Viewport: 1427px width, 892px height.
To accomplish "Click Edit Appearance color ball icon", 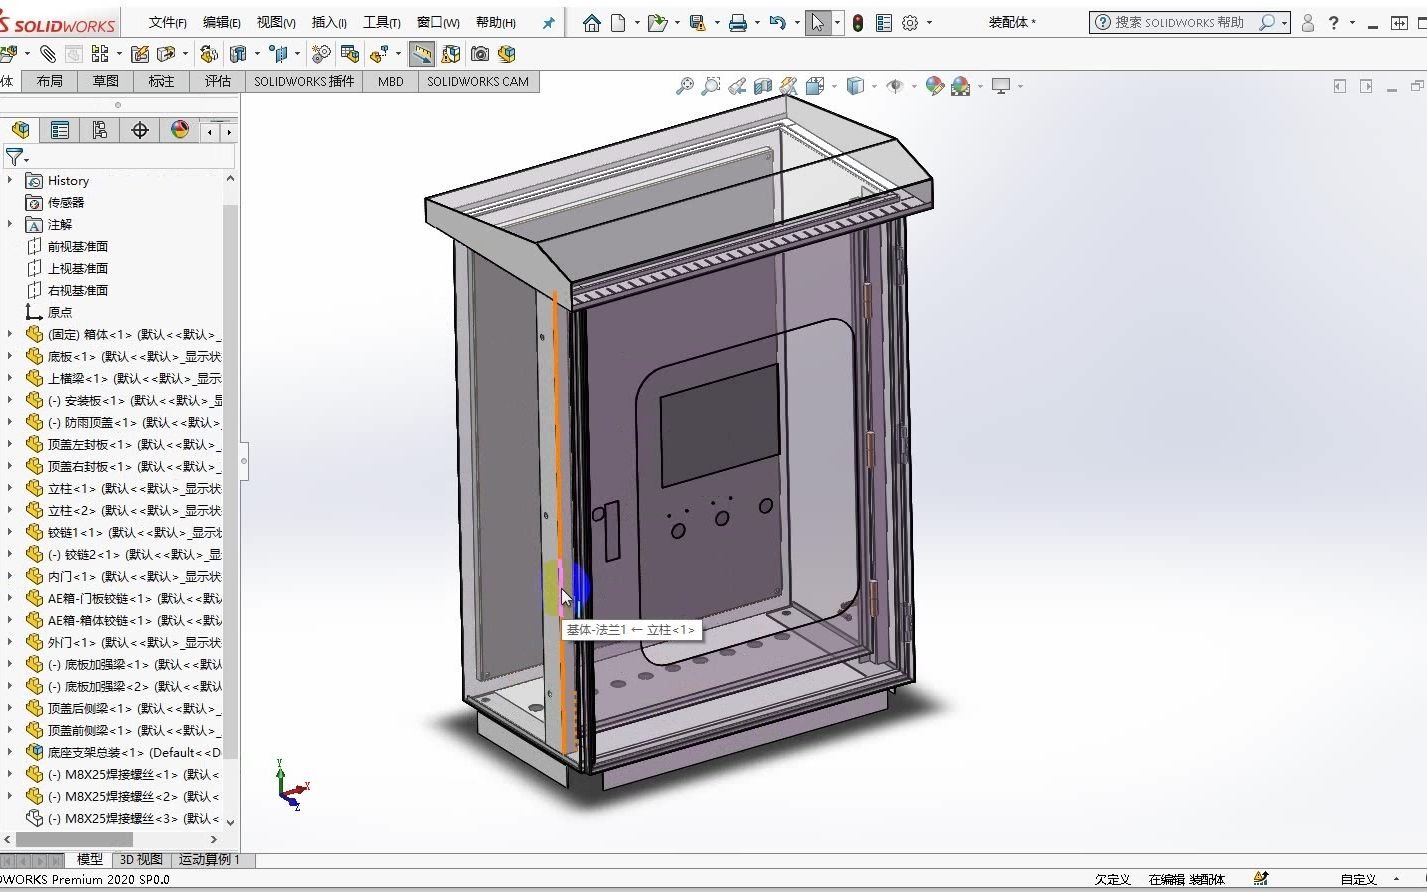I will pos(935,86).
